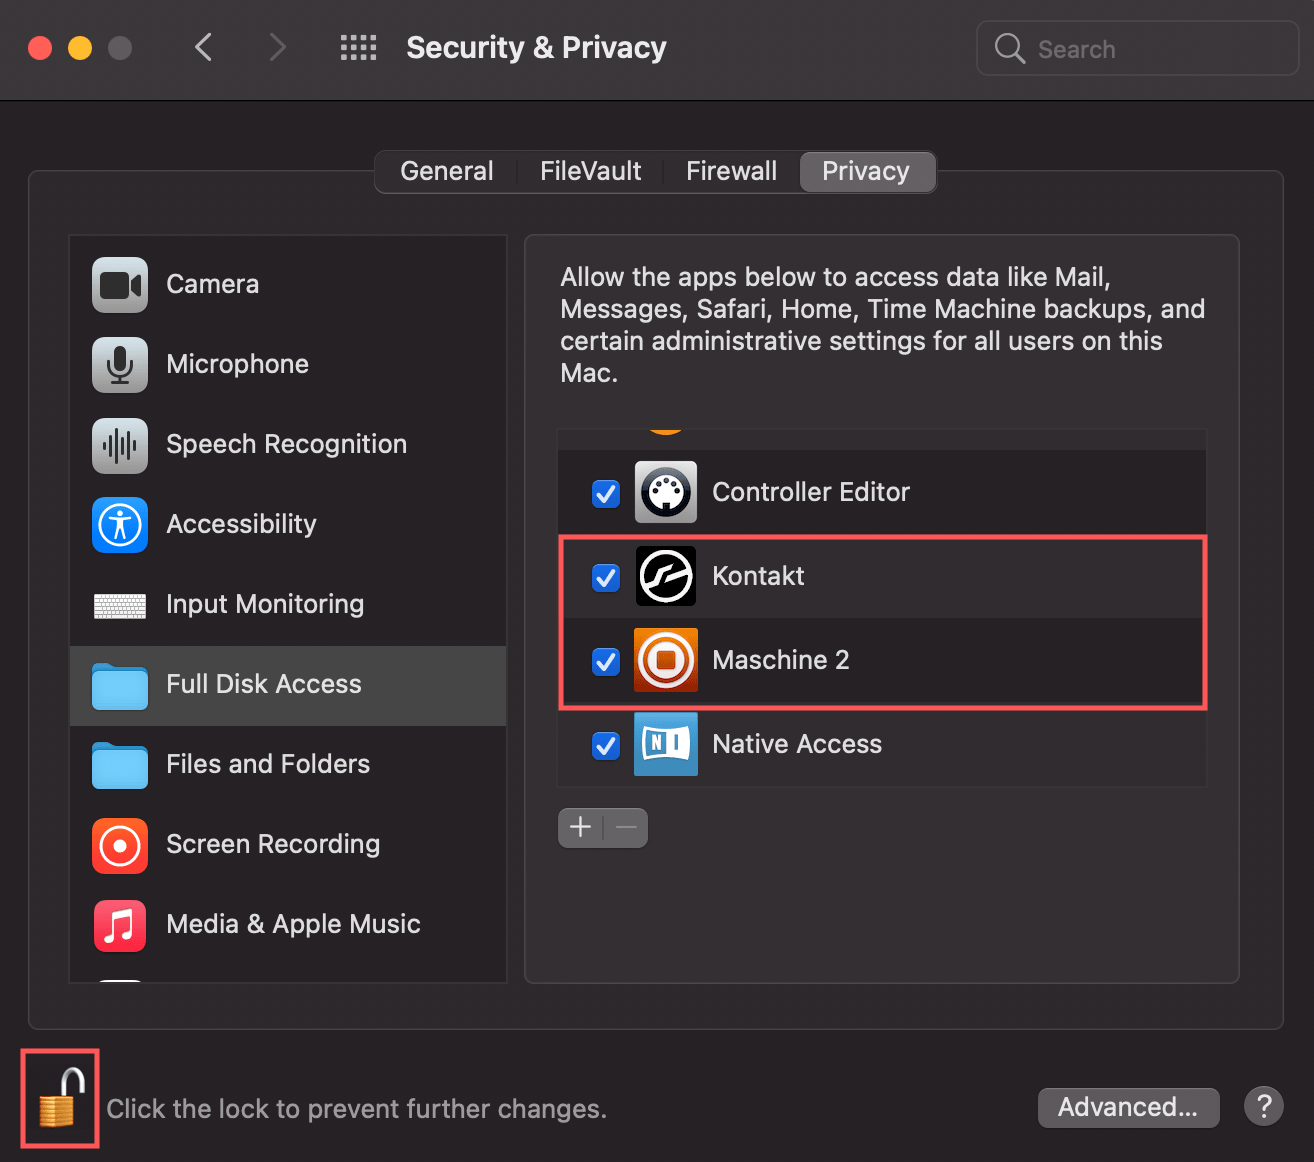Uncheck the Maschine 2 checkbox
The width and height of the screenshot is (1314, 1162).
pos(606,661)
